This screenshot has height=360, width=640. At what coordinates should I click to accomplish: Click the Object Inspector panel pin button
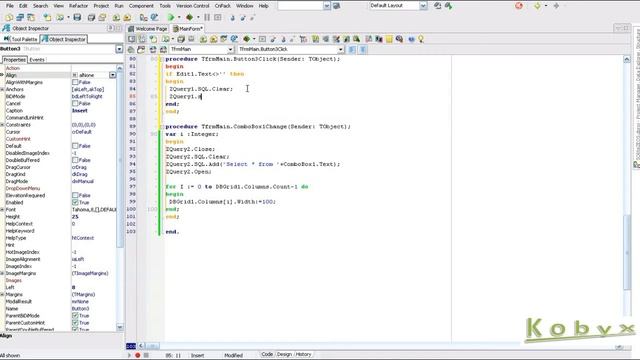coord(111,28)
